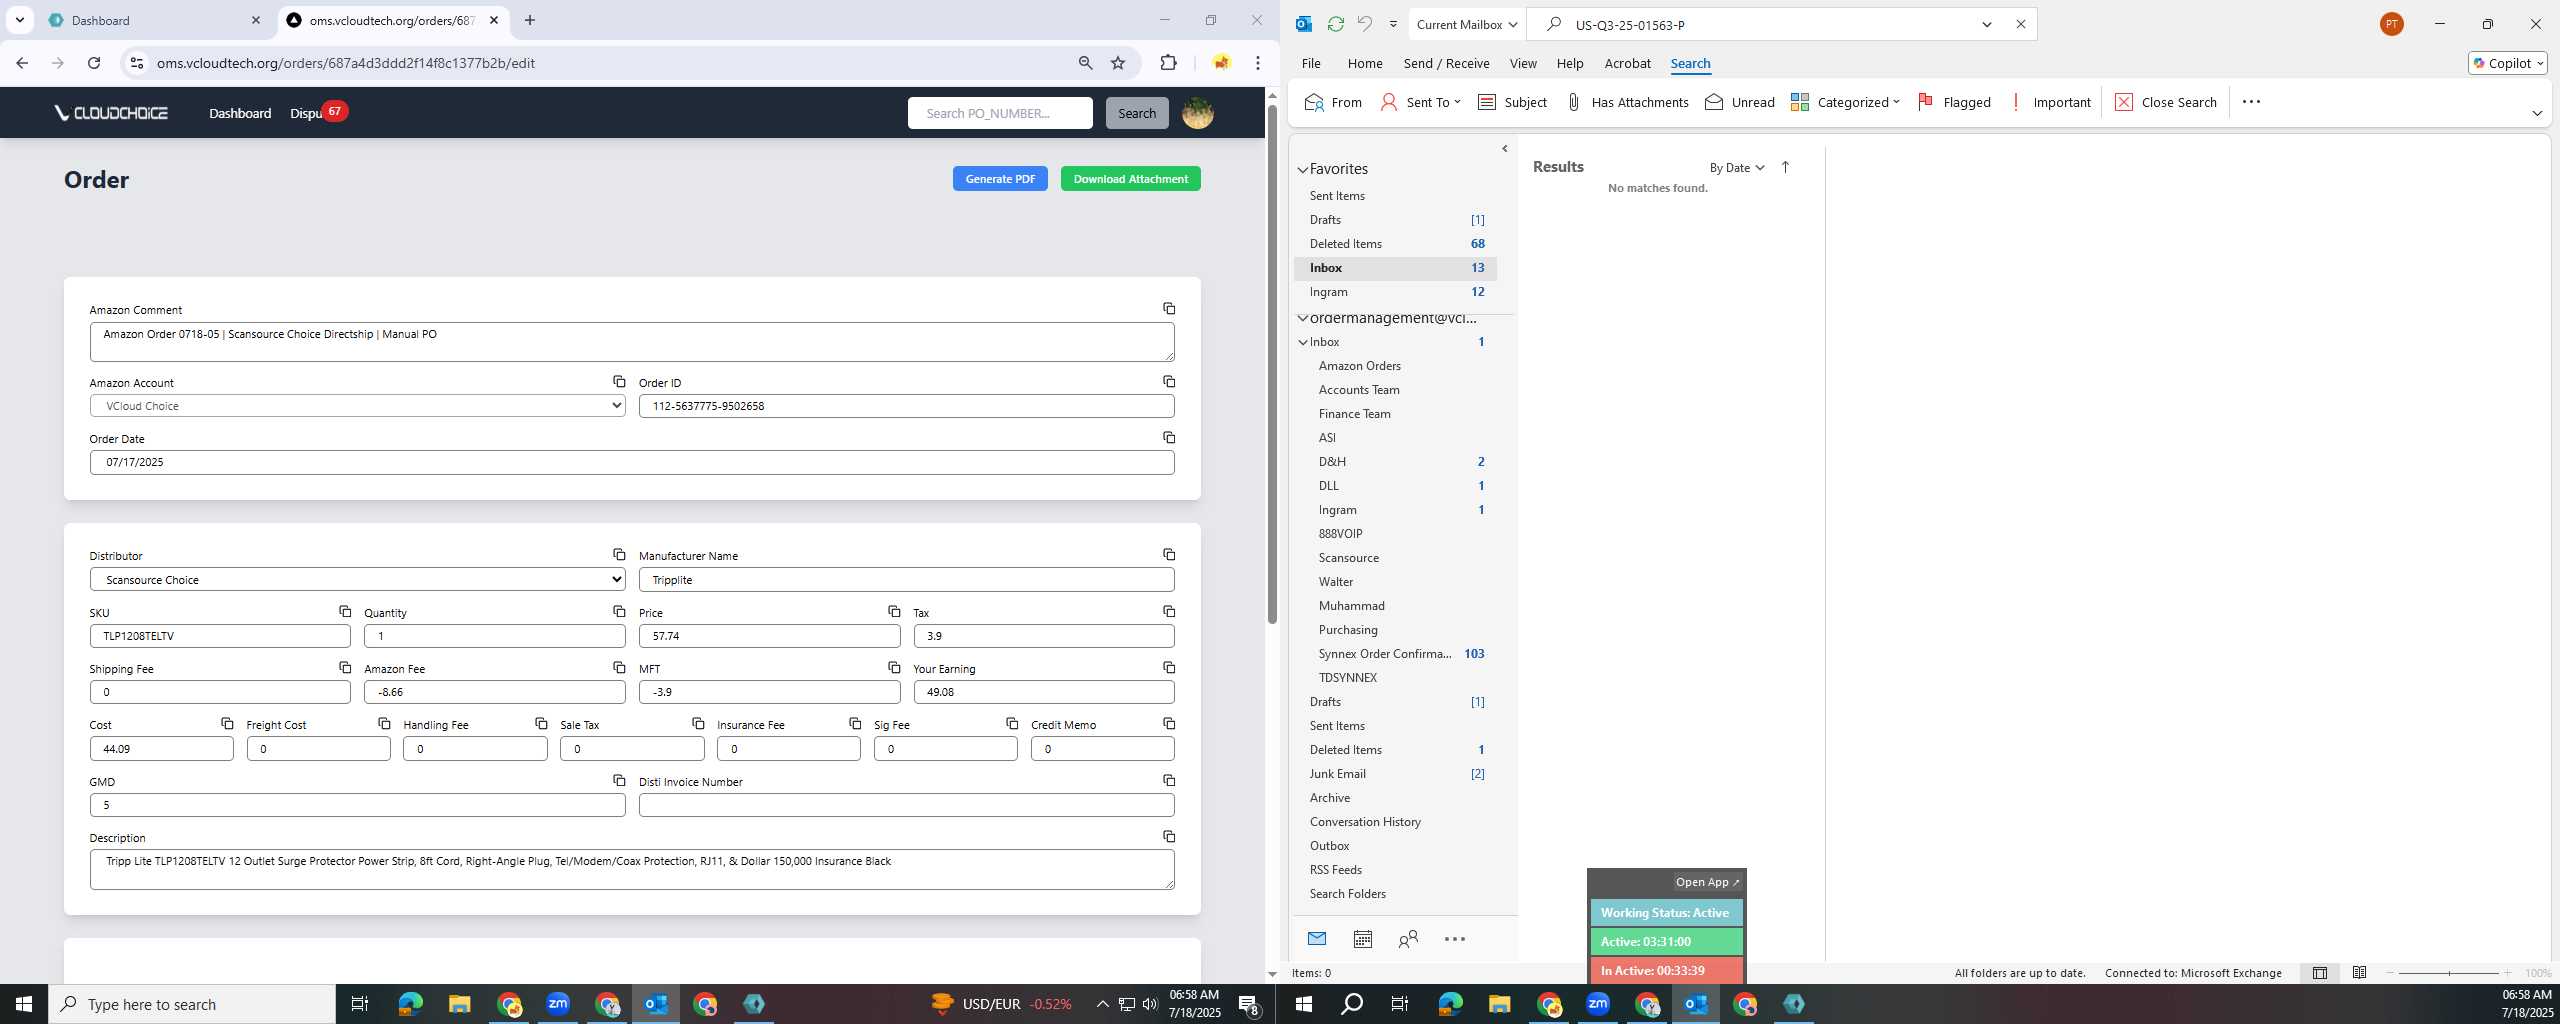Image resolution: width=2560 pixels, height=1024 pixels.
Task: Open the Categorized filter dropdown
Action: pos(1845,102)
